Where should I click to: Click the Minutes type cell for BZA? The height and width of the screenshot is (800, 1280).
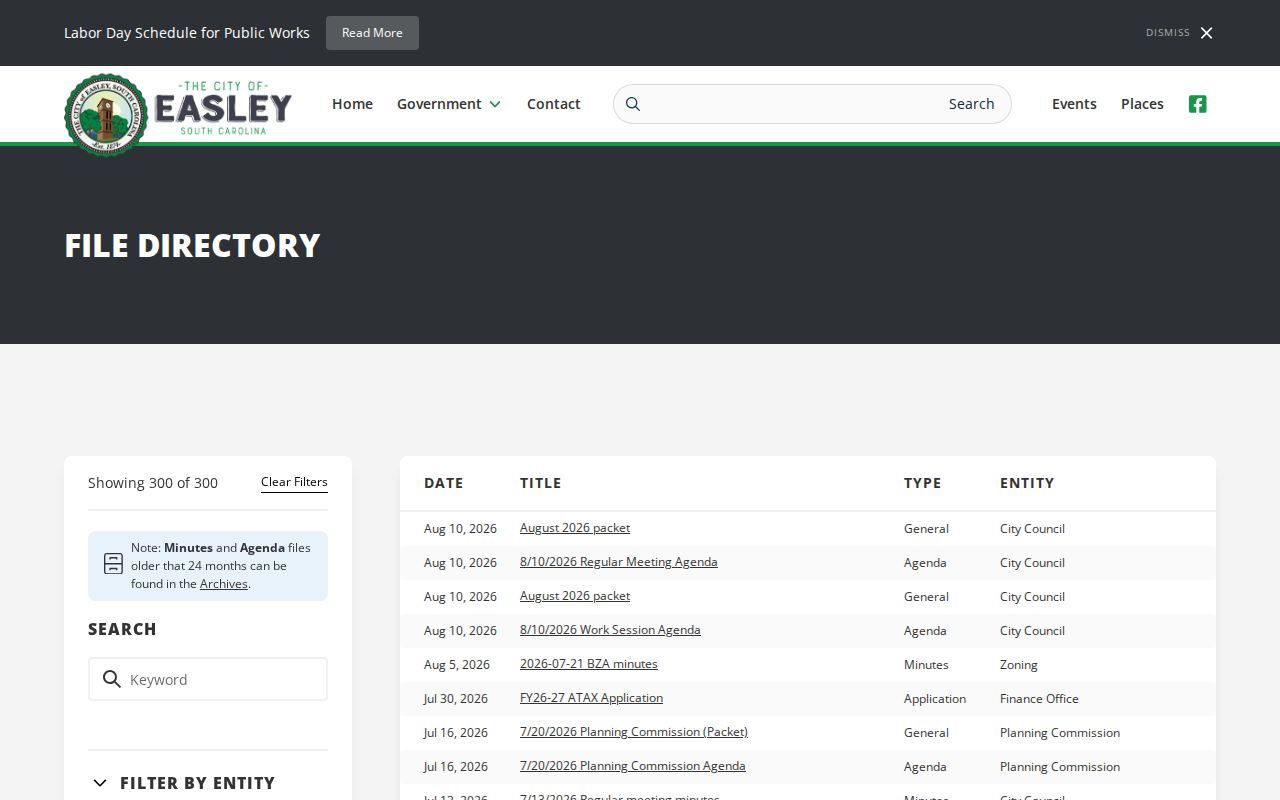click(926, 665)
